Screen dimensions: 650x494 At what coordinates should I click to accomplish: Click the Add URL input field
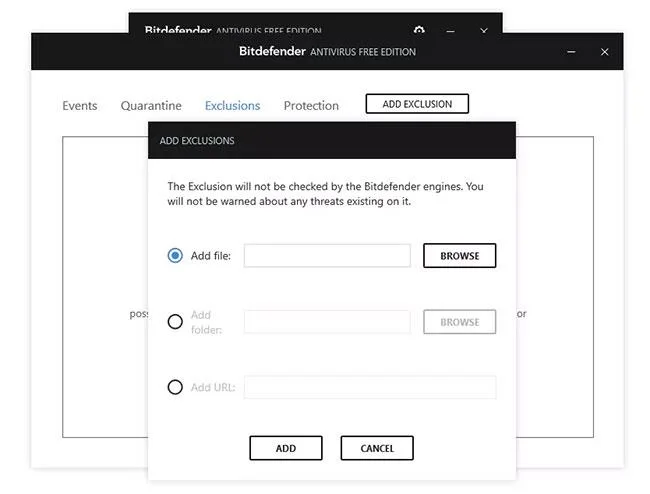pos(370,387)
